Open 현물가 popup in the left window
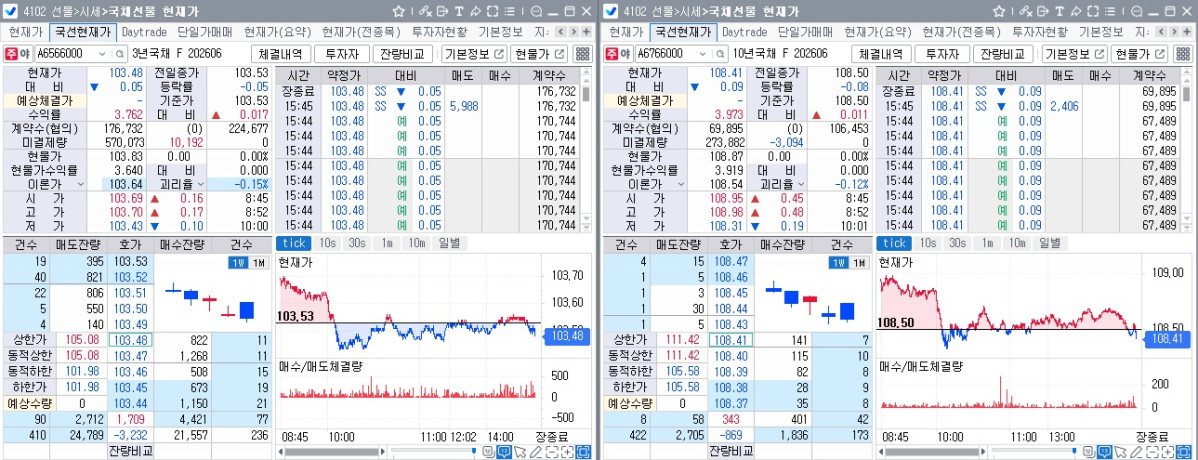This screenshot has height=460, width=1198. point(539,54)
